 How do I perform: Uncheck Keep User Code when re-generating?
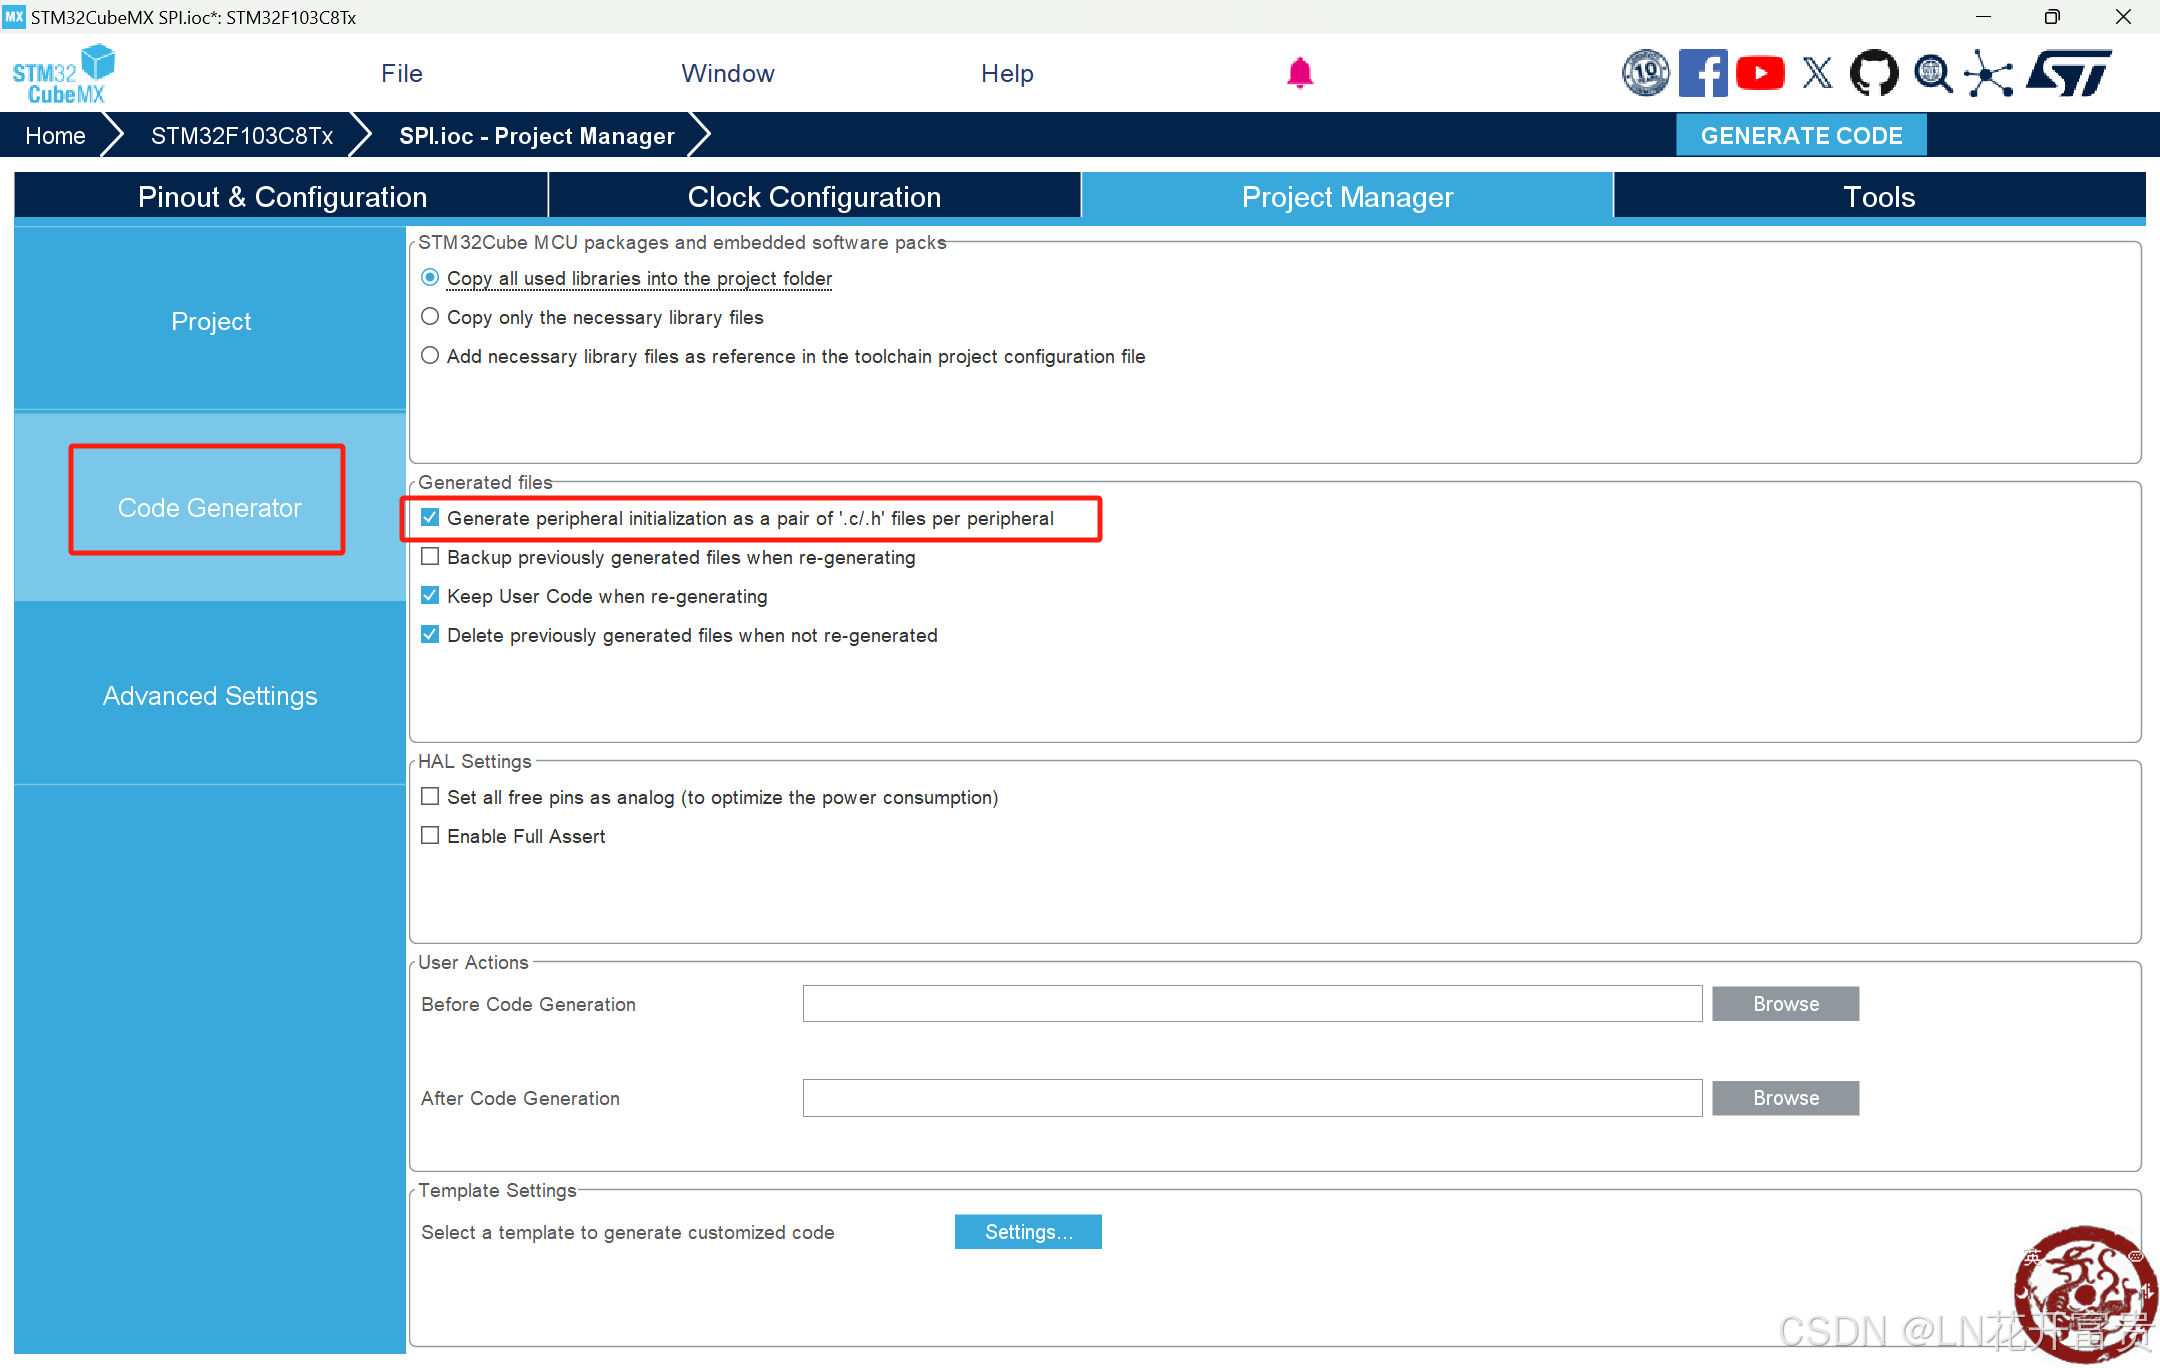click(x=430, y=596)
